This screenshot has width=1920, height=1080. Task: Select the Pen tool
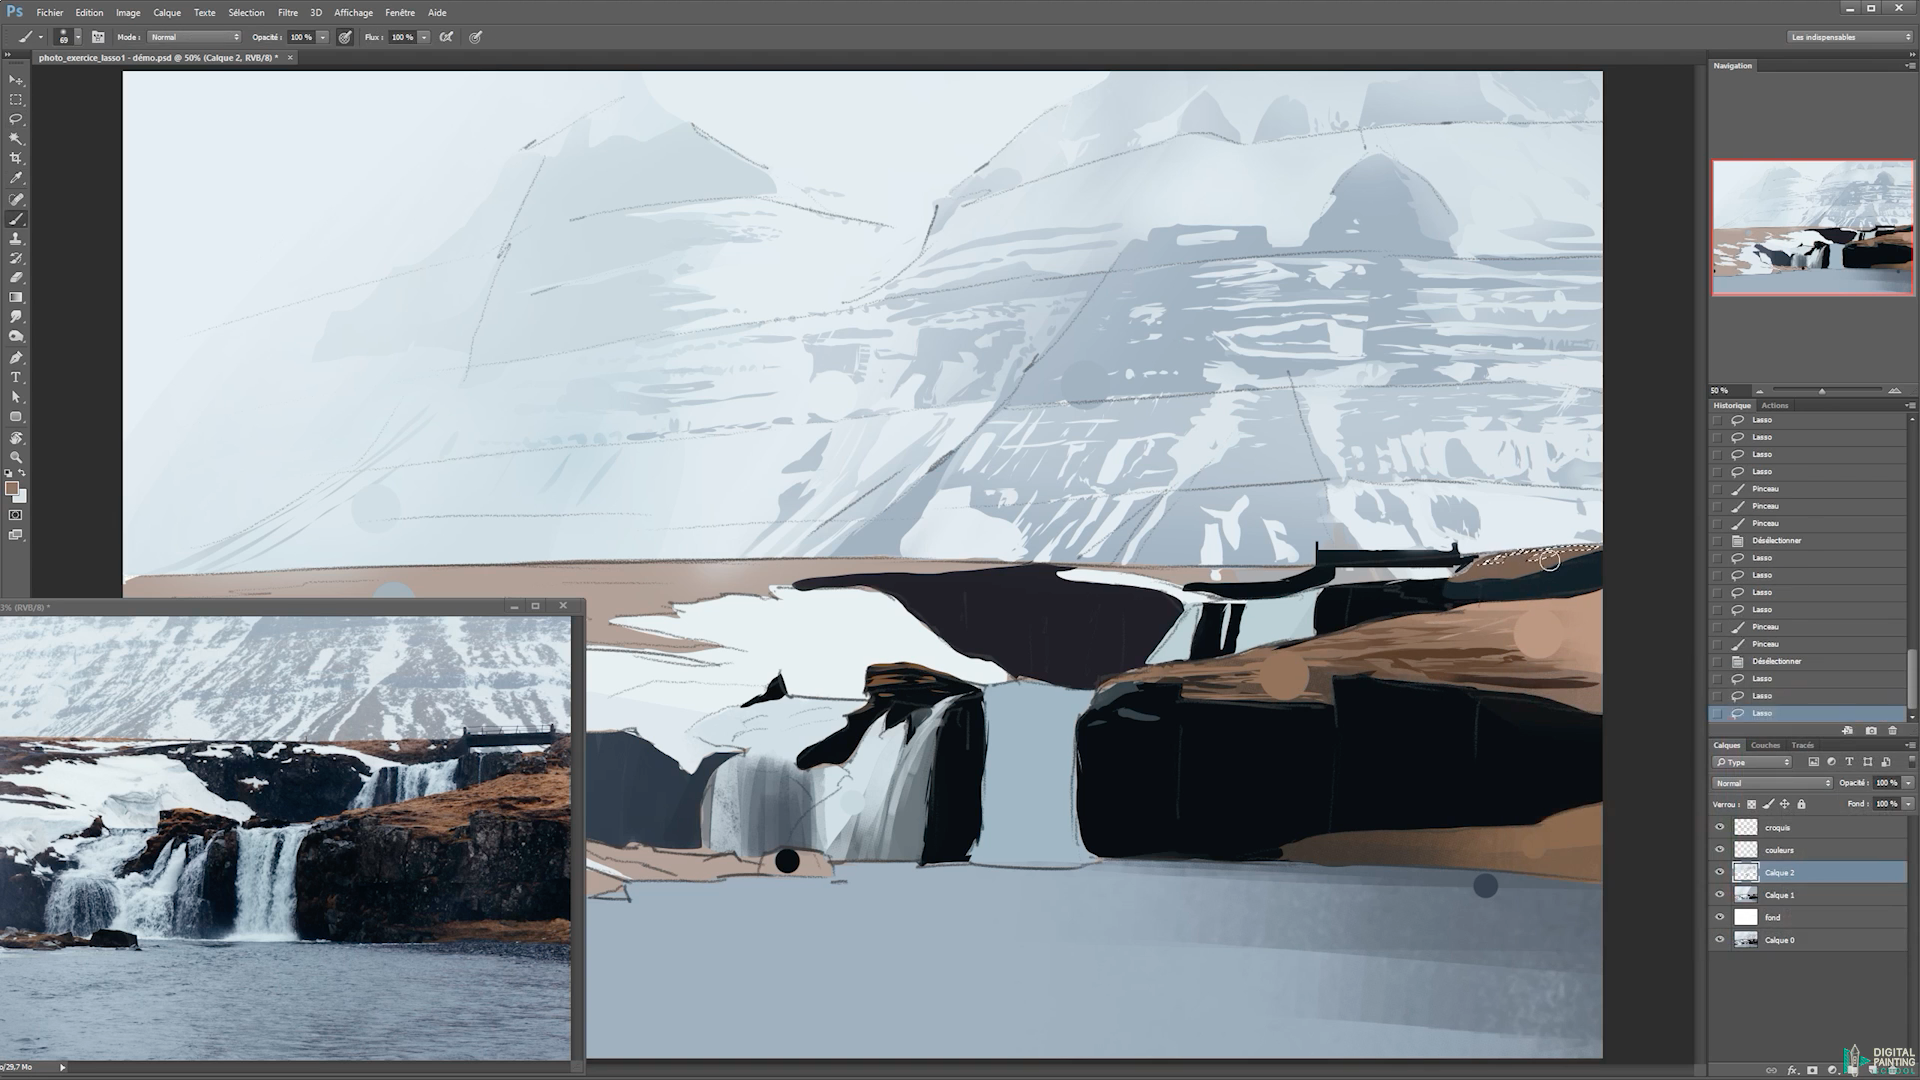(16, 357)
